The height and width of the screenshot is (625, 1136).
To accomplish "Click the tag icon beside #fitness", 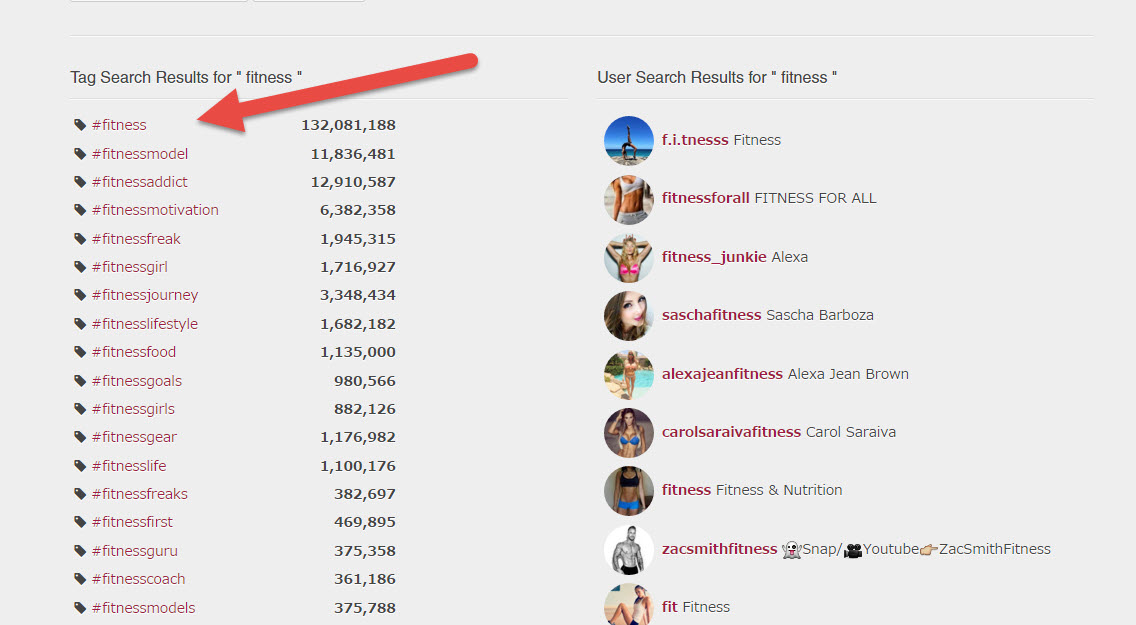I will pos(79,124).
